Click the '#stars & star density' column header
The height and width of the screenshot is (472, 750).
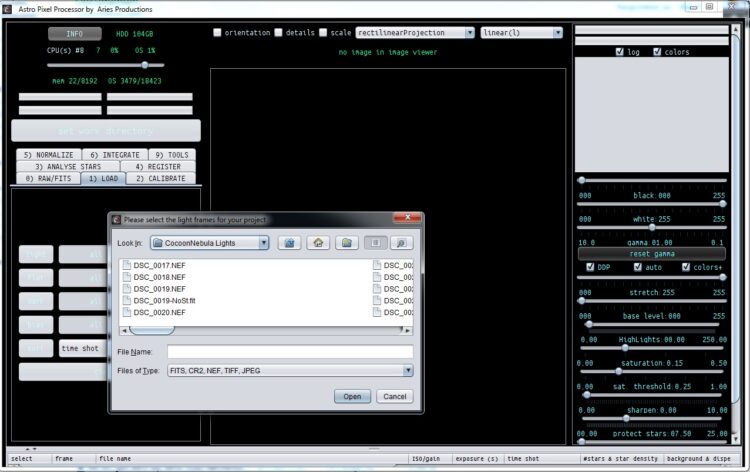[620, 459]
